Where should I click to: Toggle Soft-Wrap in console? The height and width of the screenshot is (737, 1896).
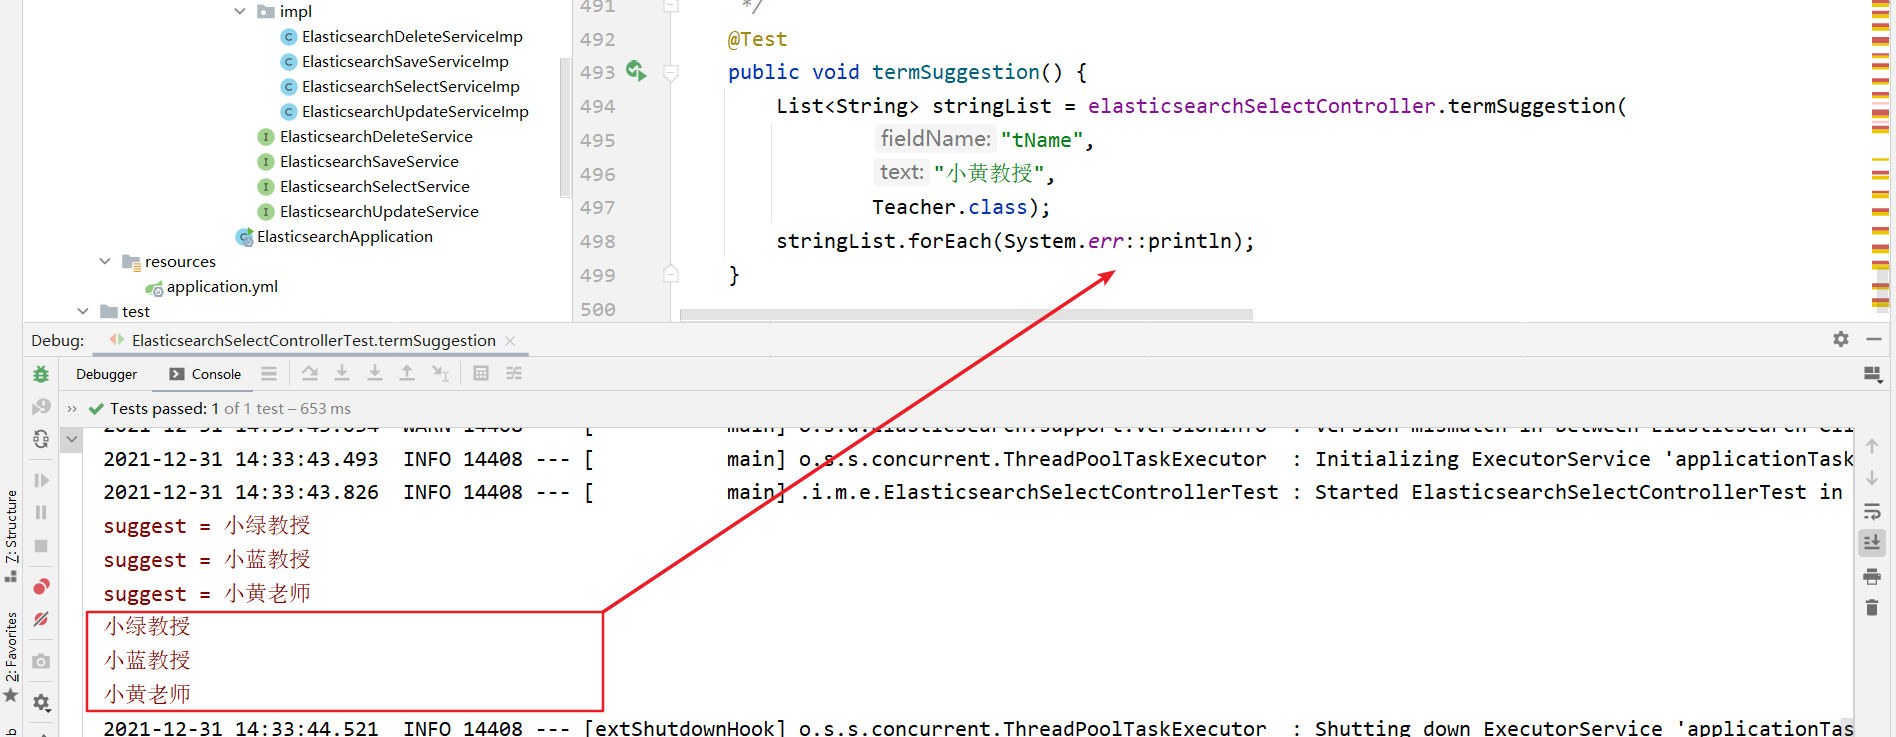pyautogui.click(x=1872, y=512)
